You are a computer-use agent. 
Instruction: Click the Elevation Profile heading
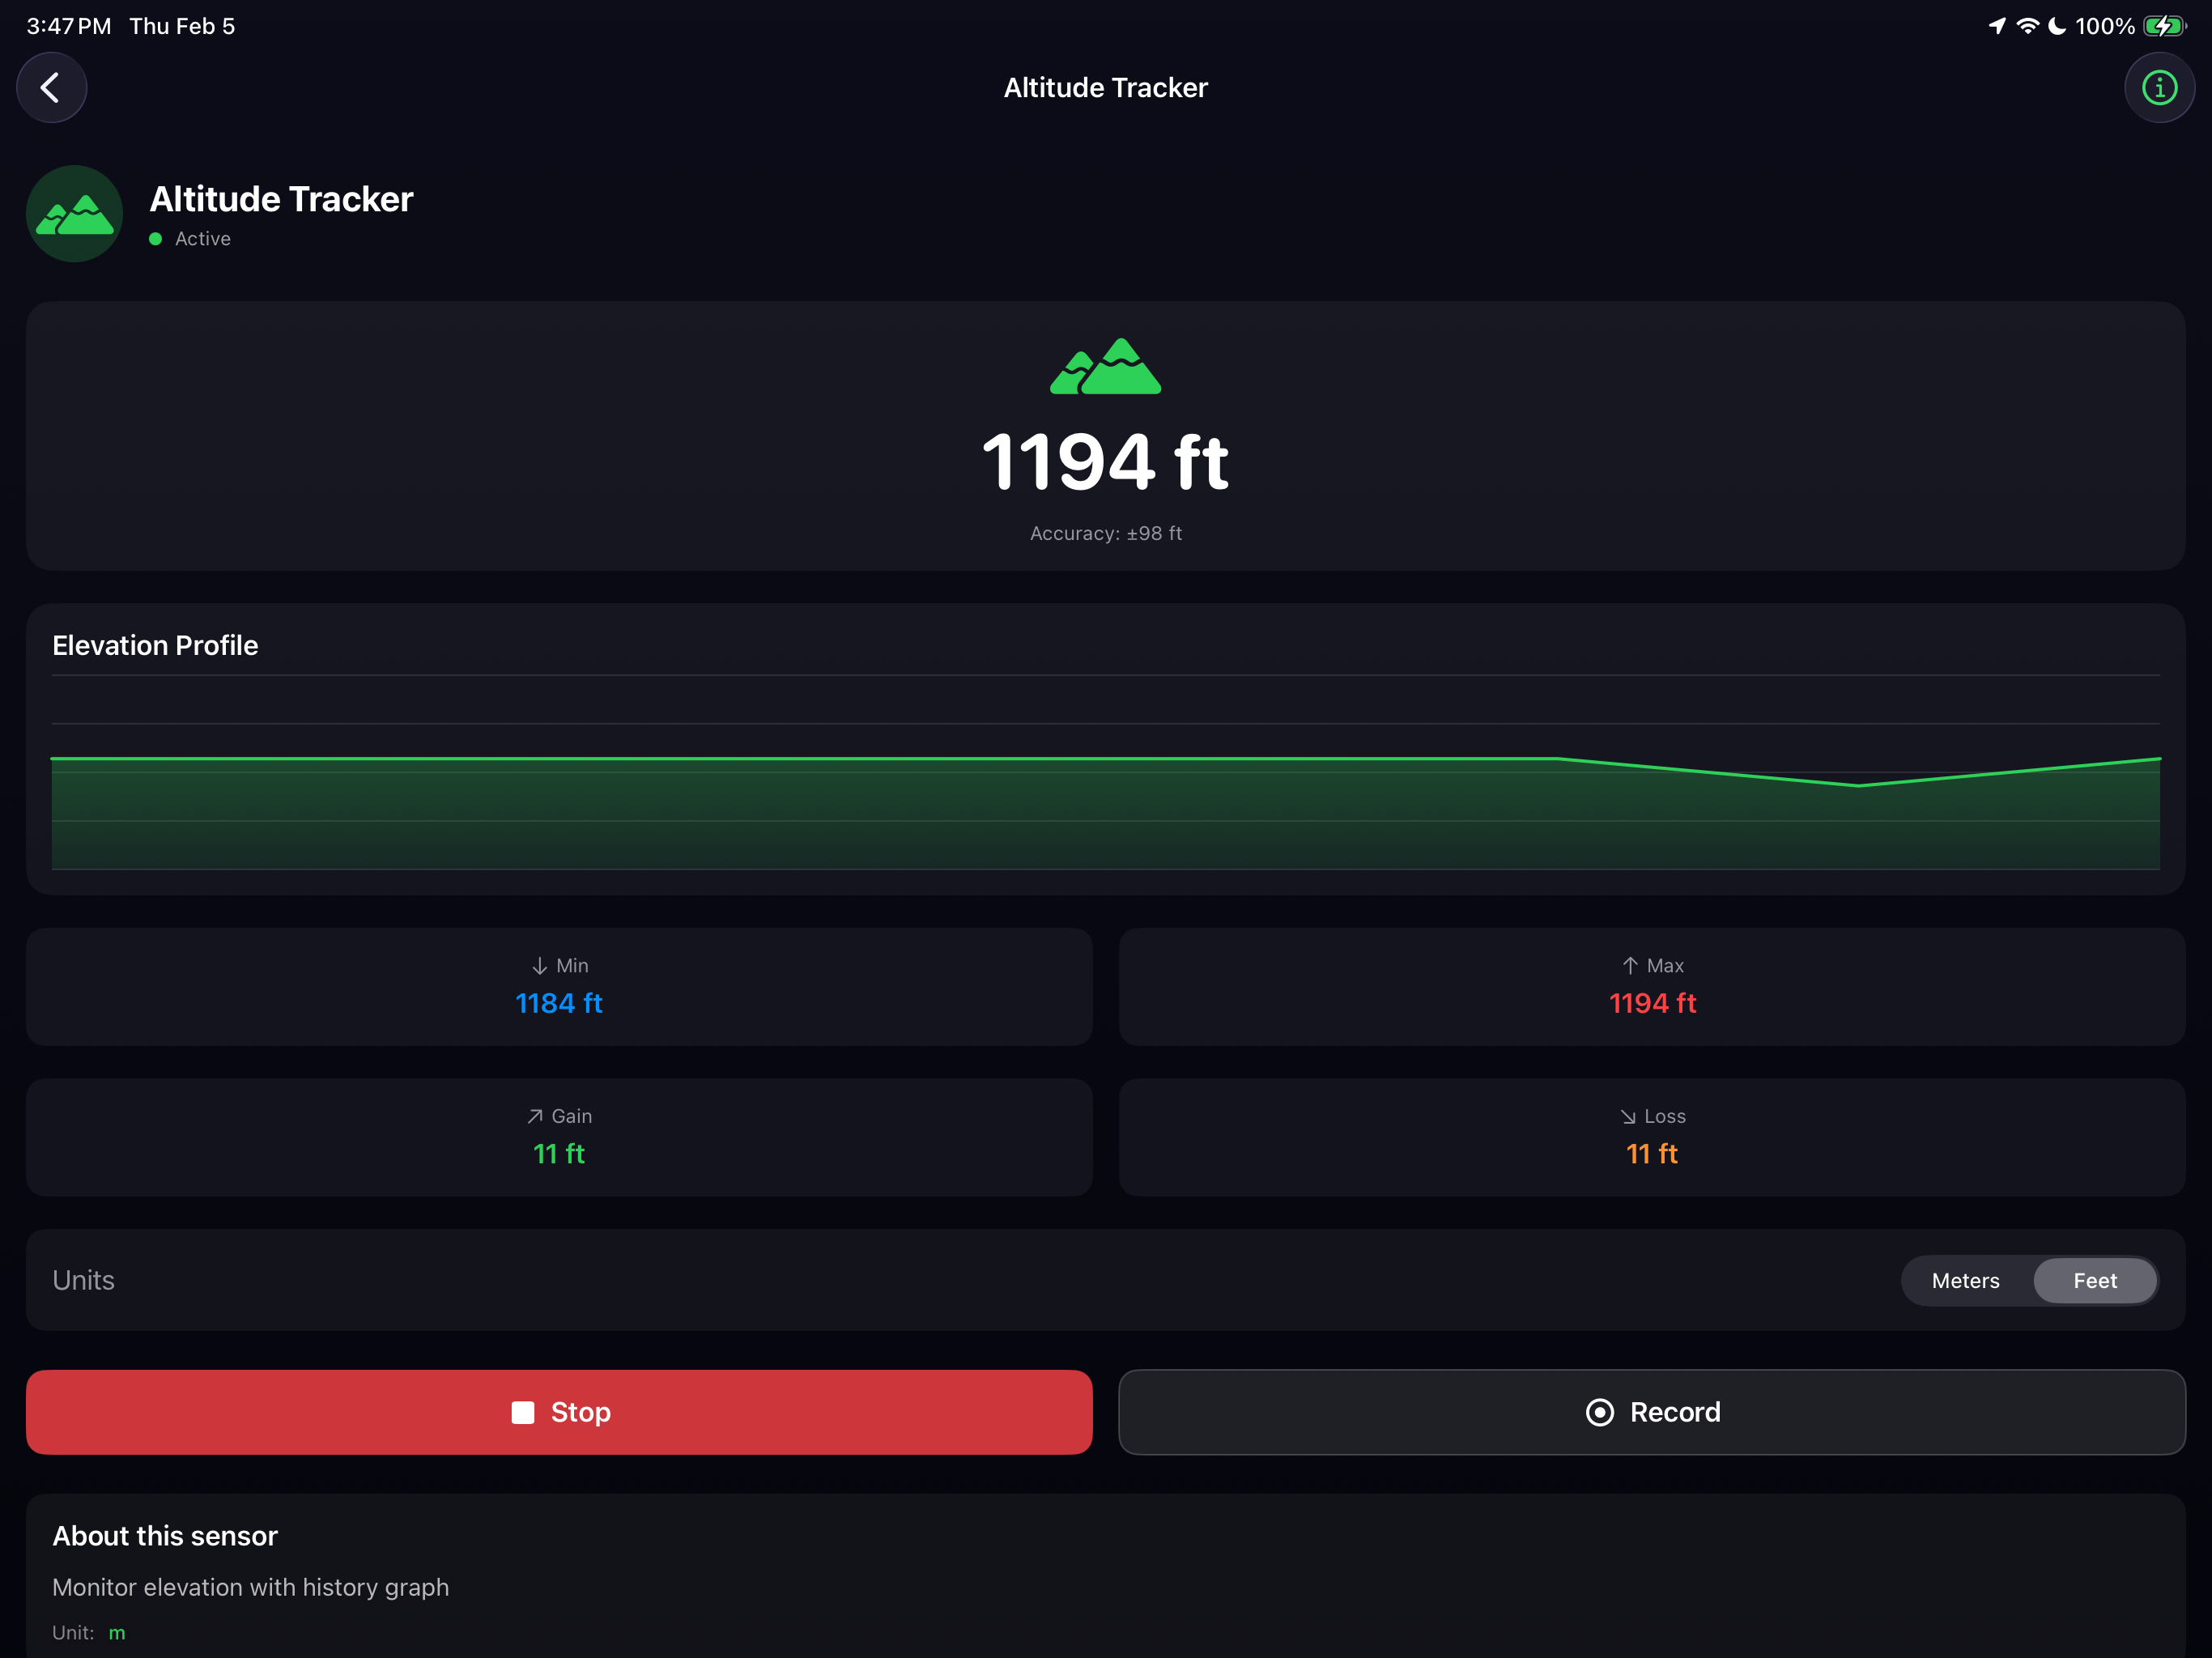[155, 646]
